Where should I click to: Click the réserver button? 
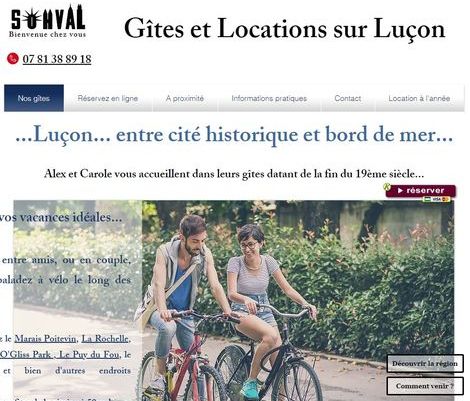tap(421, 191)
